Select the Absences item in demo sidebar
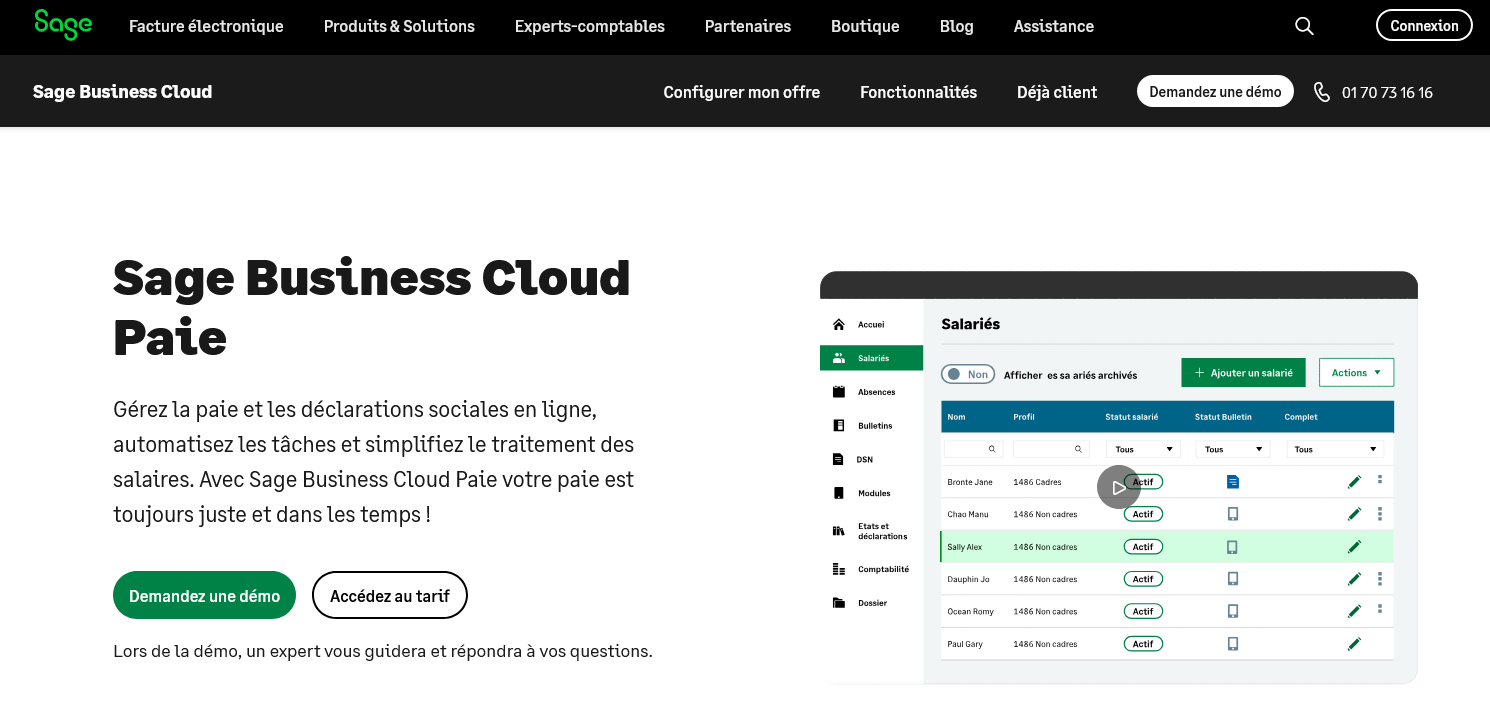 tap(871, 392)
